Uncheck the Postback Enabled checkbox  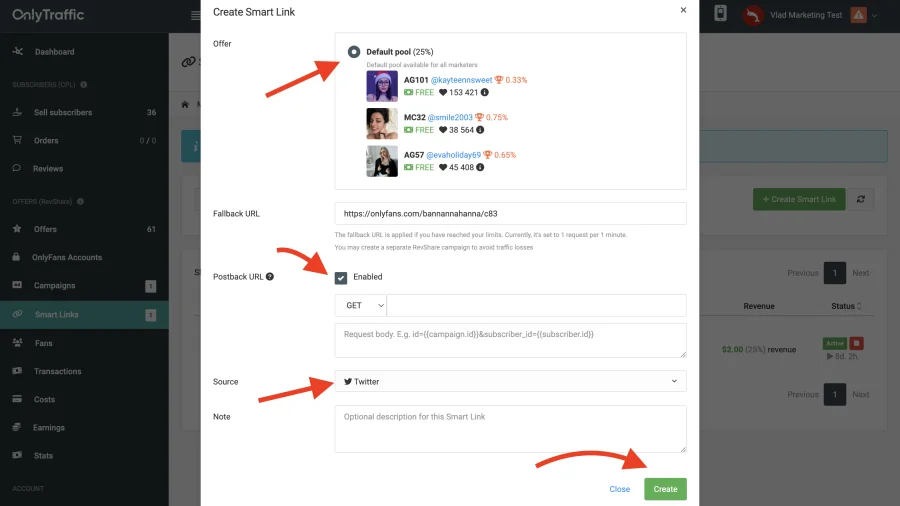pyautogui.click(x=341, y=277)
